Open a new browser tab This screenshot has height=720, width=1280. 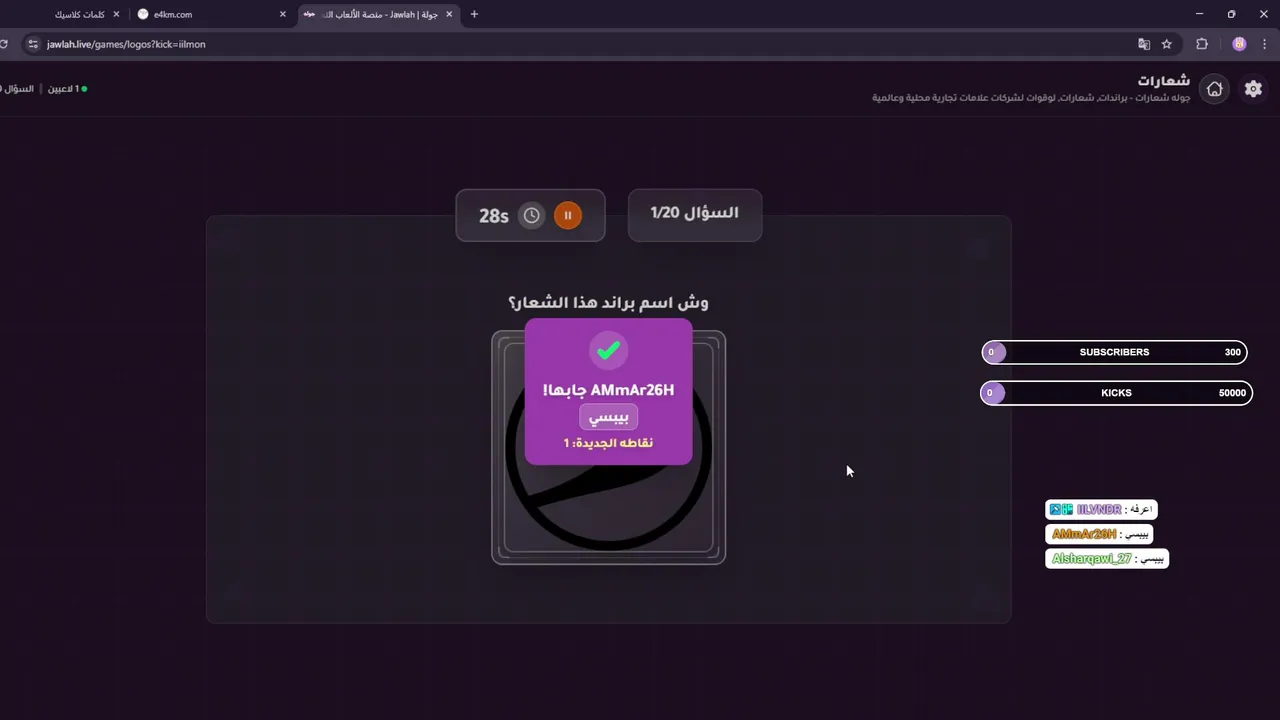pos(474,14)
